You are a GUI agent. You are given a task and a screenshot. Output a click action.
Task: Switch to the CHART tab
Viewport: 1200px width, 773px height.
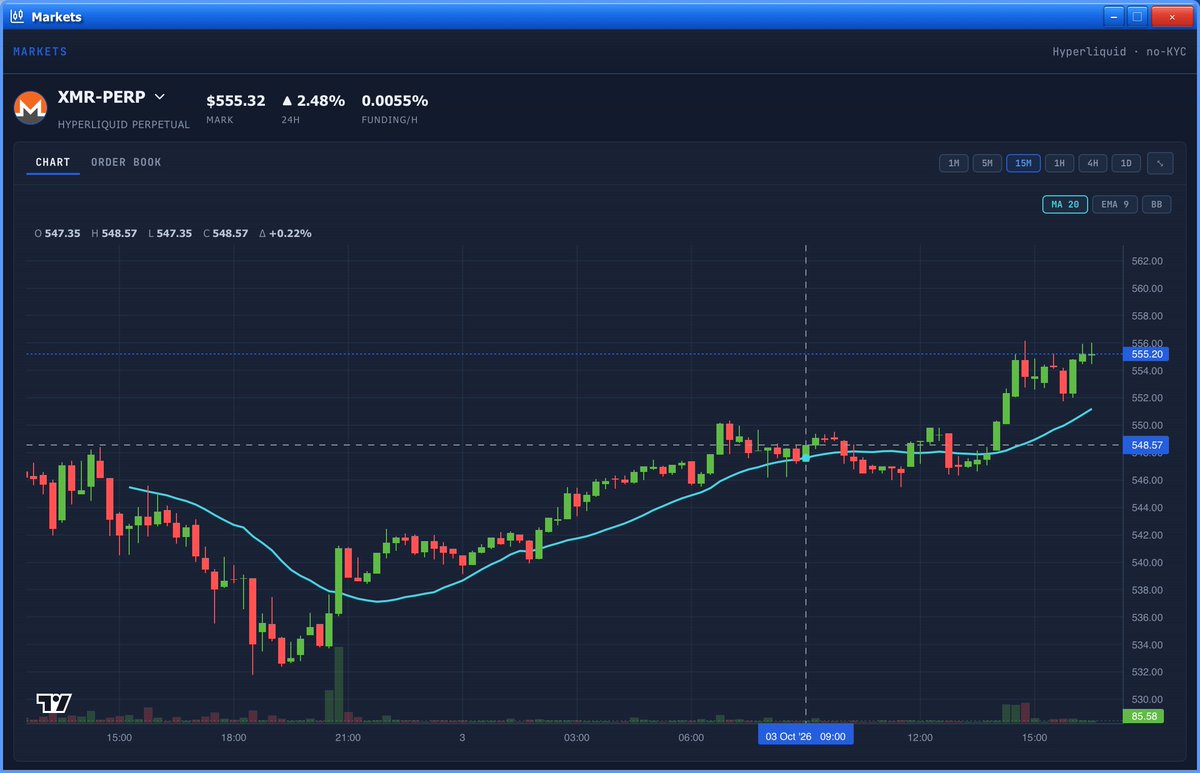53,162
